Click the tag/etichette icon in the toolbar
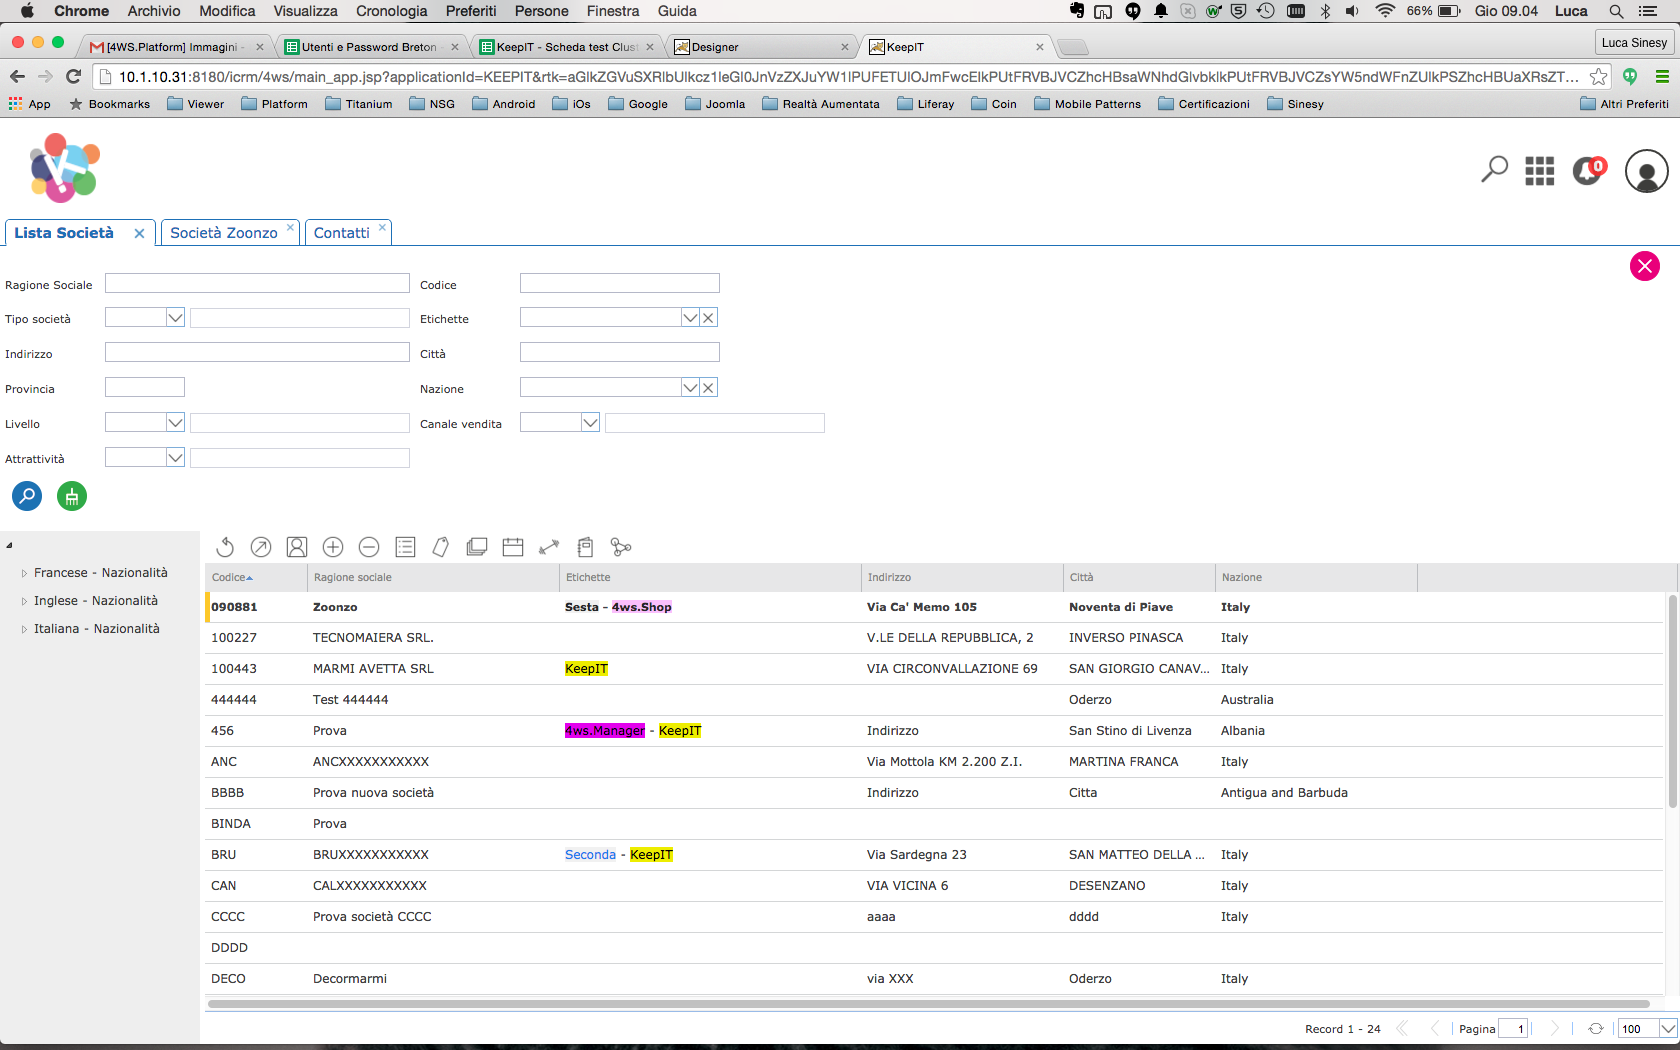The height and width of the screenshot is (1050, 1680). click(441, 547)
